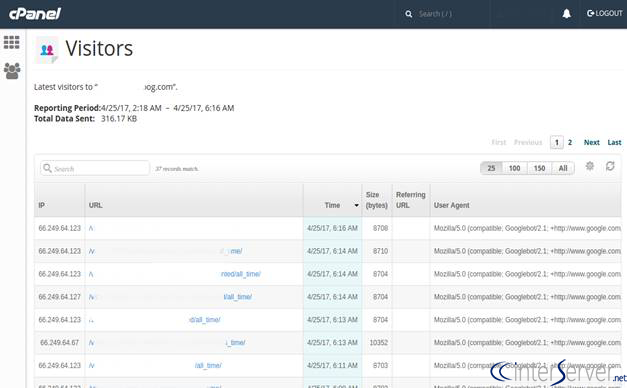Select the size value 8708
This screenshot has height=388, width=627.
click(380, 228)
